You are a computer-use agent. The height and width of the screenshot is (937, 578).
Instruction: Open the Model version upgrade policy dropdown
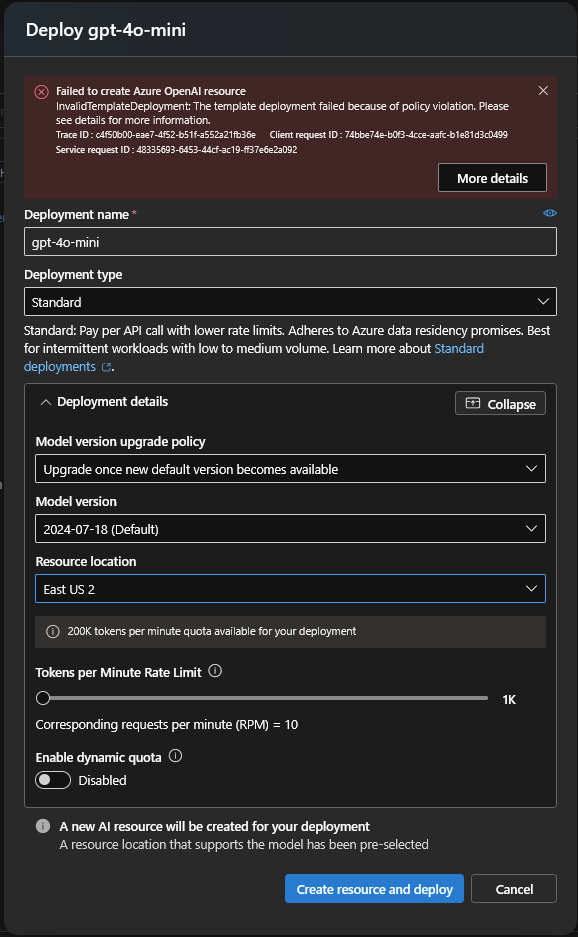[x=290, y=469]
